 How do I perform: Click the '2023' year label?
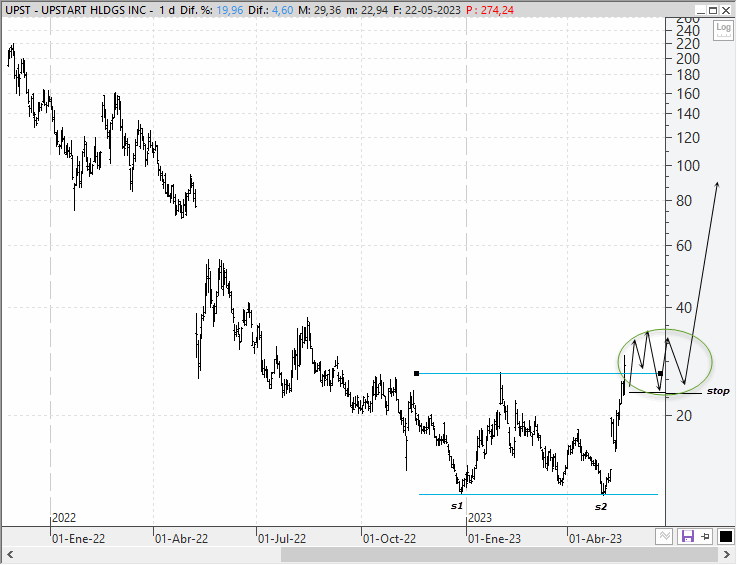(x=480, y=518)
